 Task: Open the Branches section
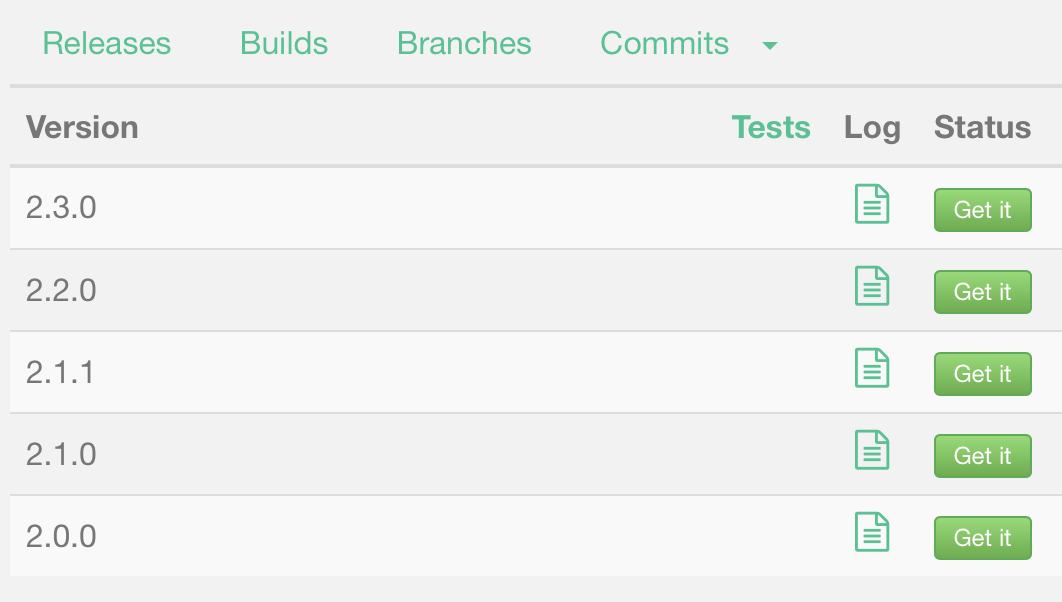click(463, 43)
